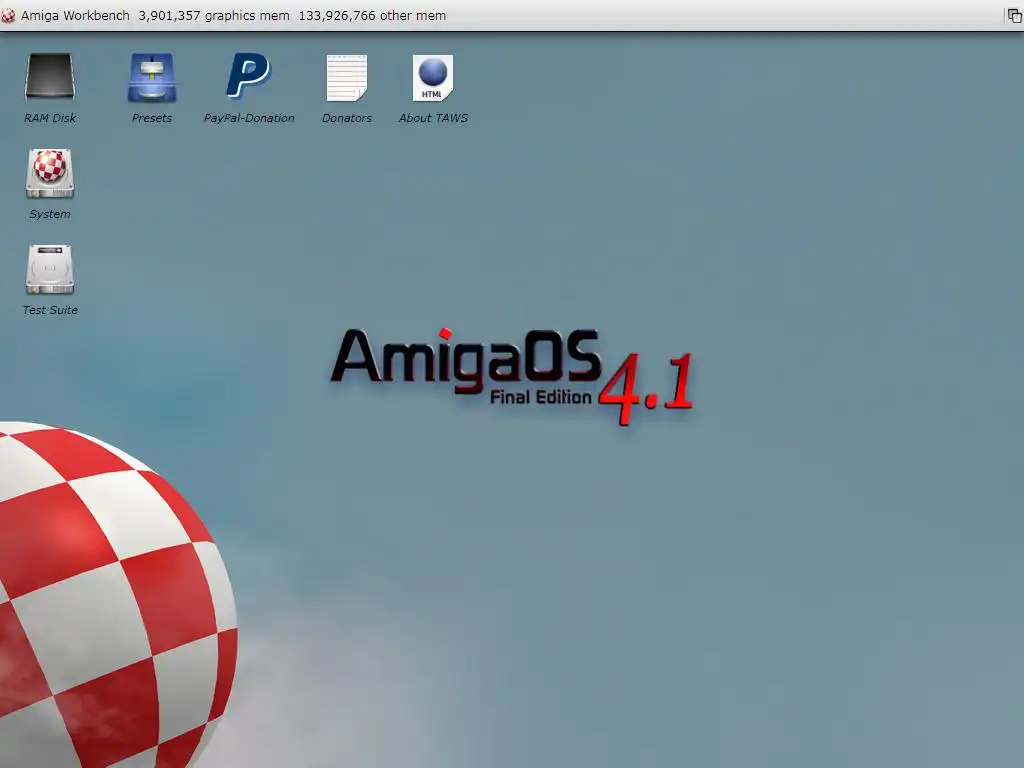Image resolution: width=1024 pixels, height=768 pixels.
Task: Click the PayPal-Donation icon
Action: tap(248, 76)
